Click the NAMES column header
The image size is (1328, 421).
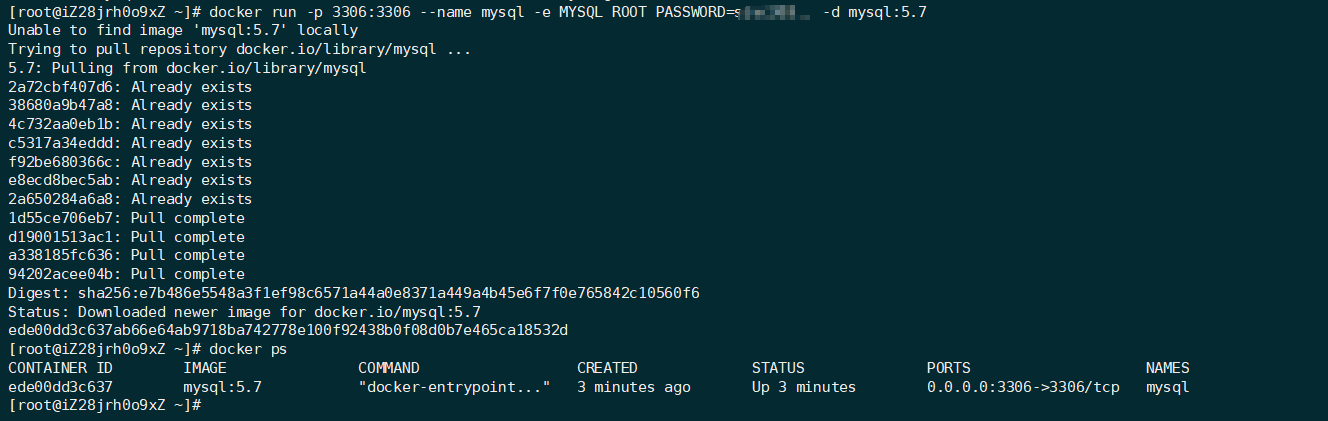pyautogui.click(x=1167, y=368)
